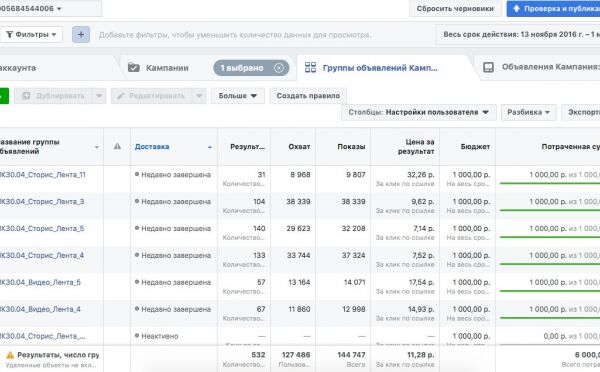Open ad set Сторис_Лента_11
600x372 pixels.
tap(42, 175)
